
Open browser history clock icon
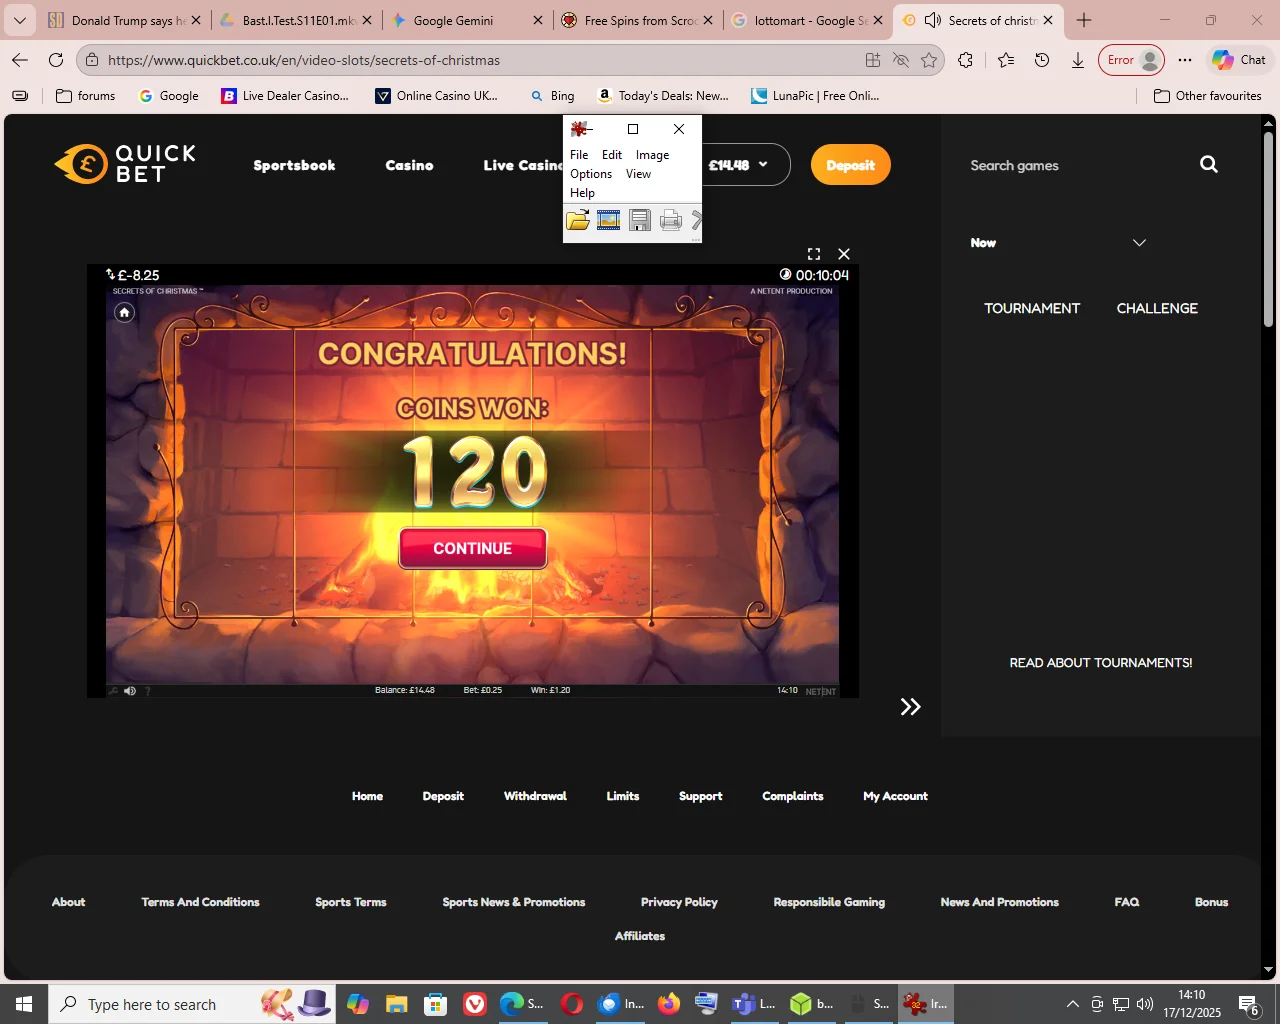(1042, 60)
